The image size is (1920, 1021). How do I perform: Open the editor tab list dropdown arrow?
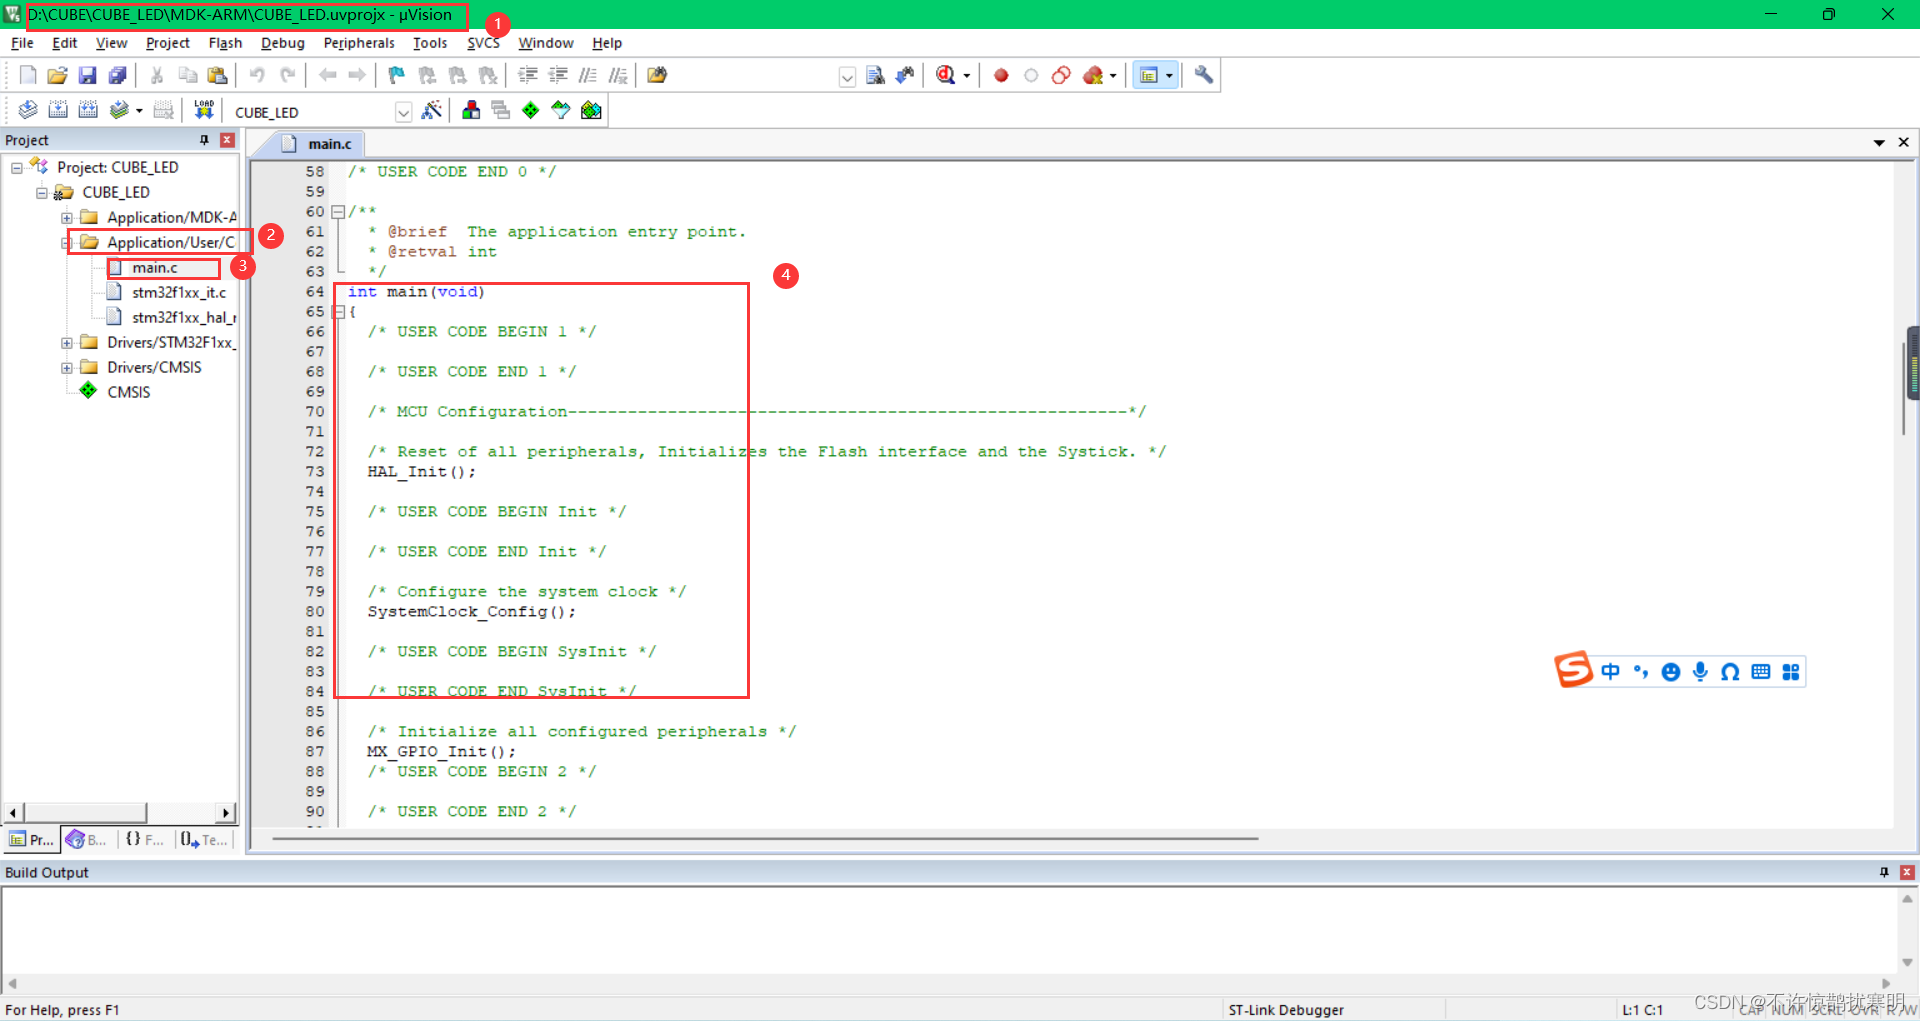[1879, 143]
